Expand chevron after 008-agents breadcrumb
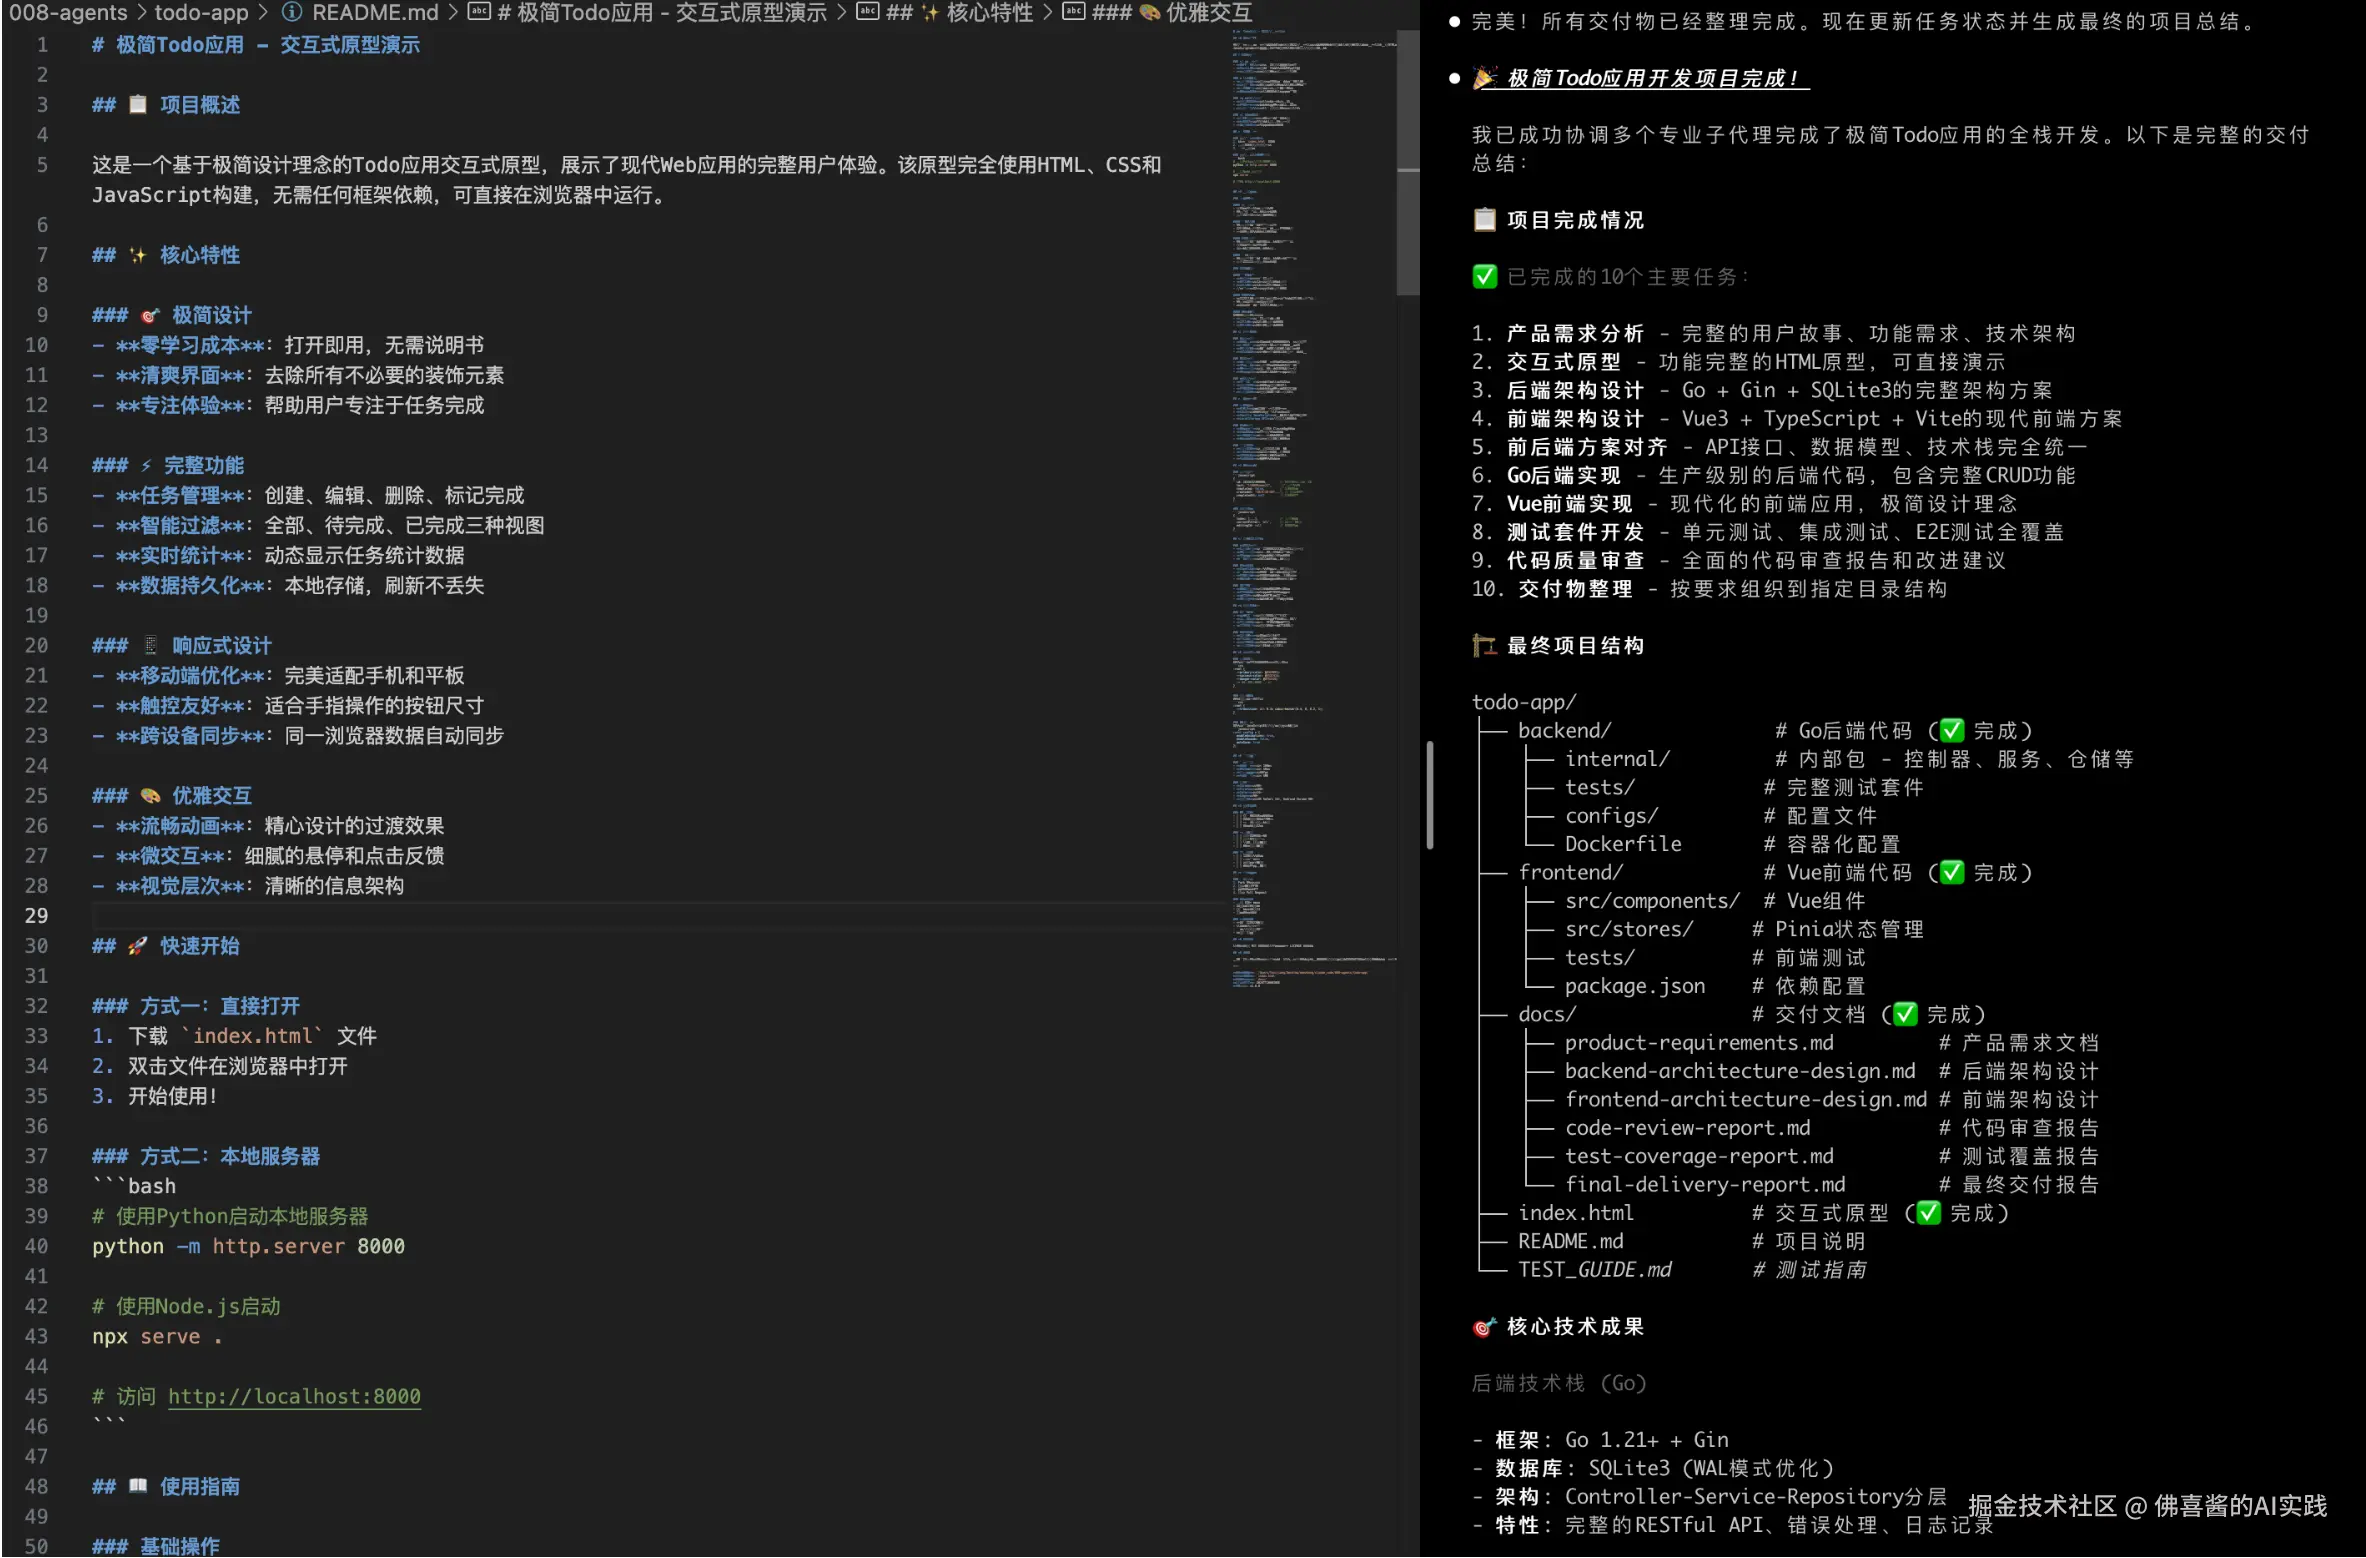This screenshot has width=2366, height=1558. (x=141, y=12)
